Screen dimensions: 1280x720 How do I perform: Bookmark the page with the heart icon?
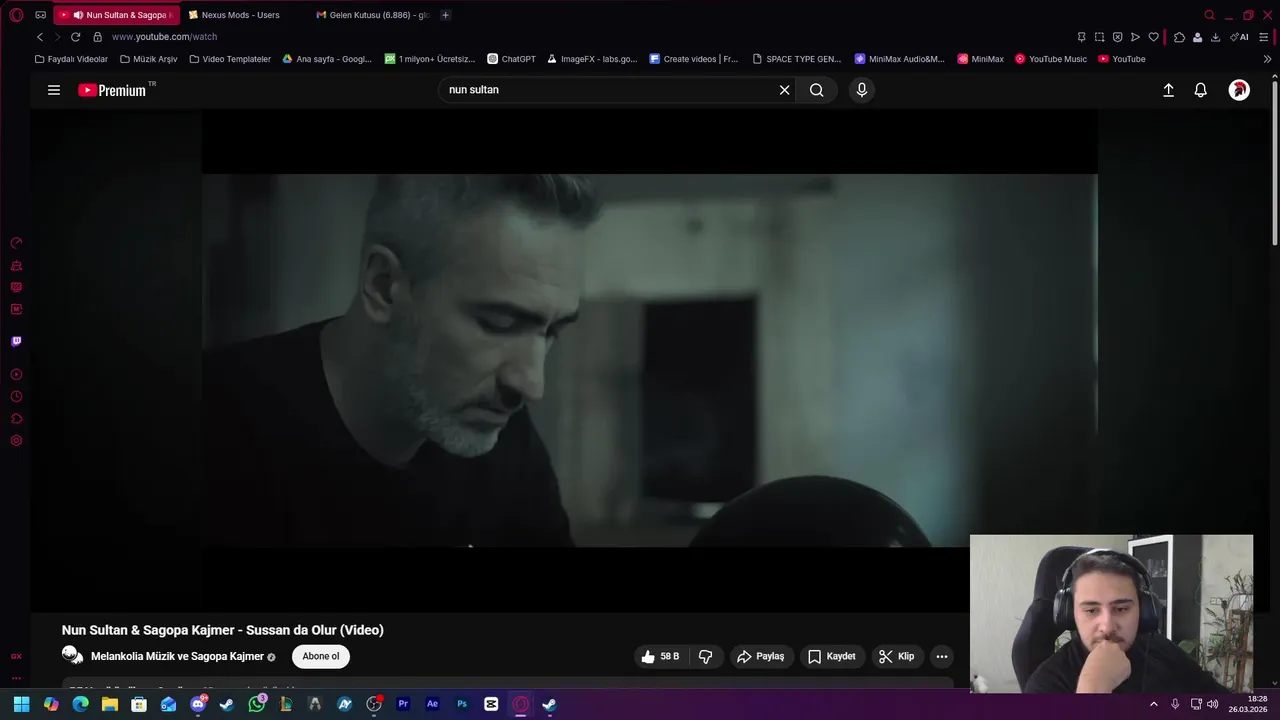(1153, 37)
